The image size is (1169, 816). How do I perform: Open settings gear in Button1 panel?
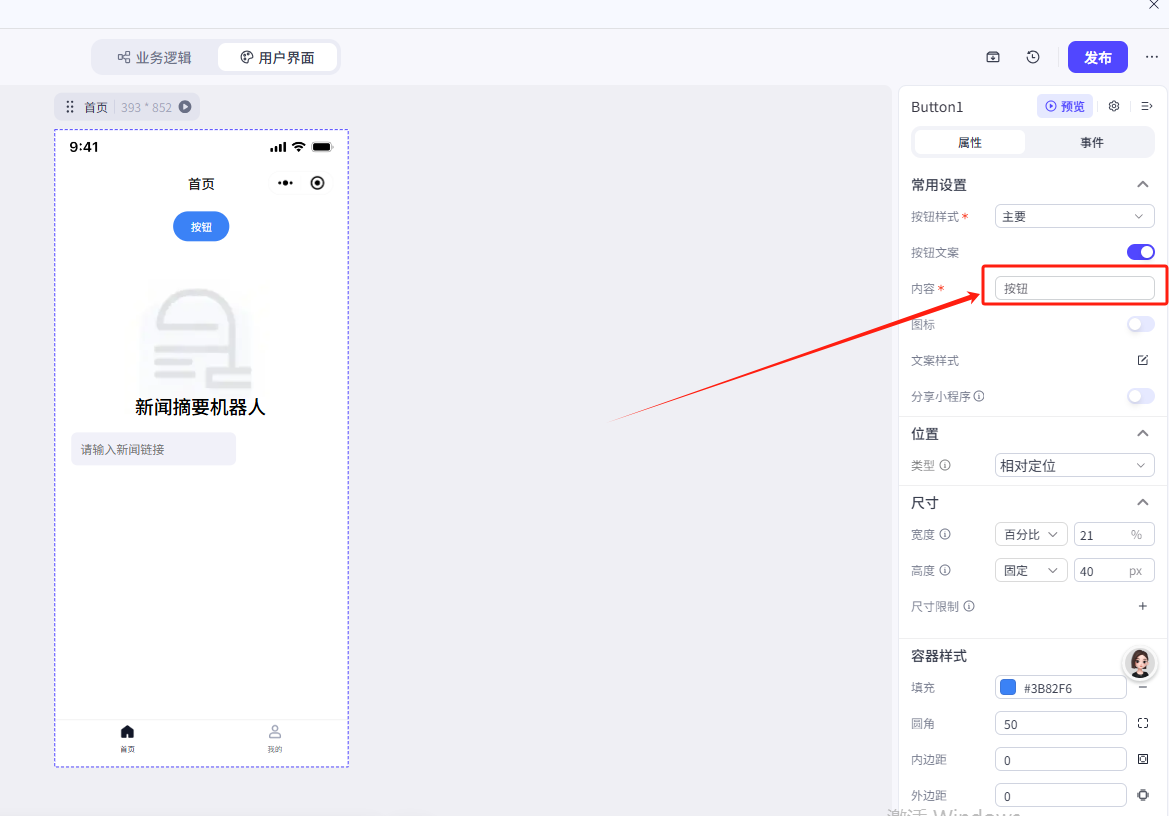pyautogui.click(x=1114, y=106)
